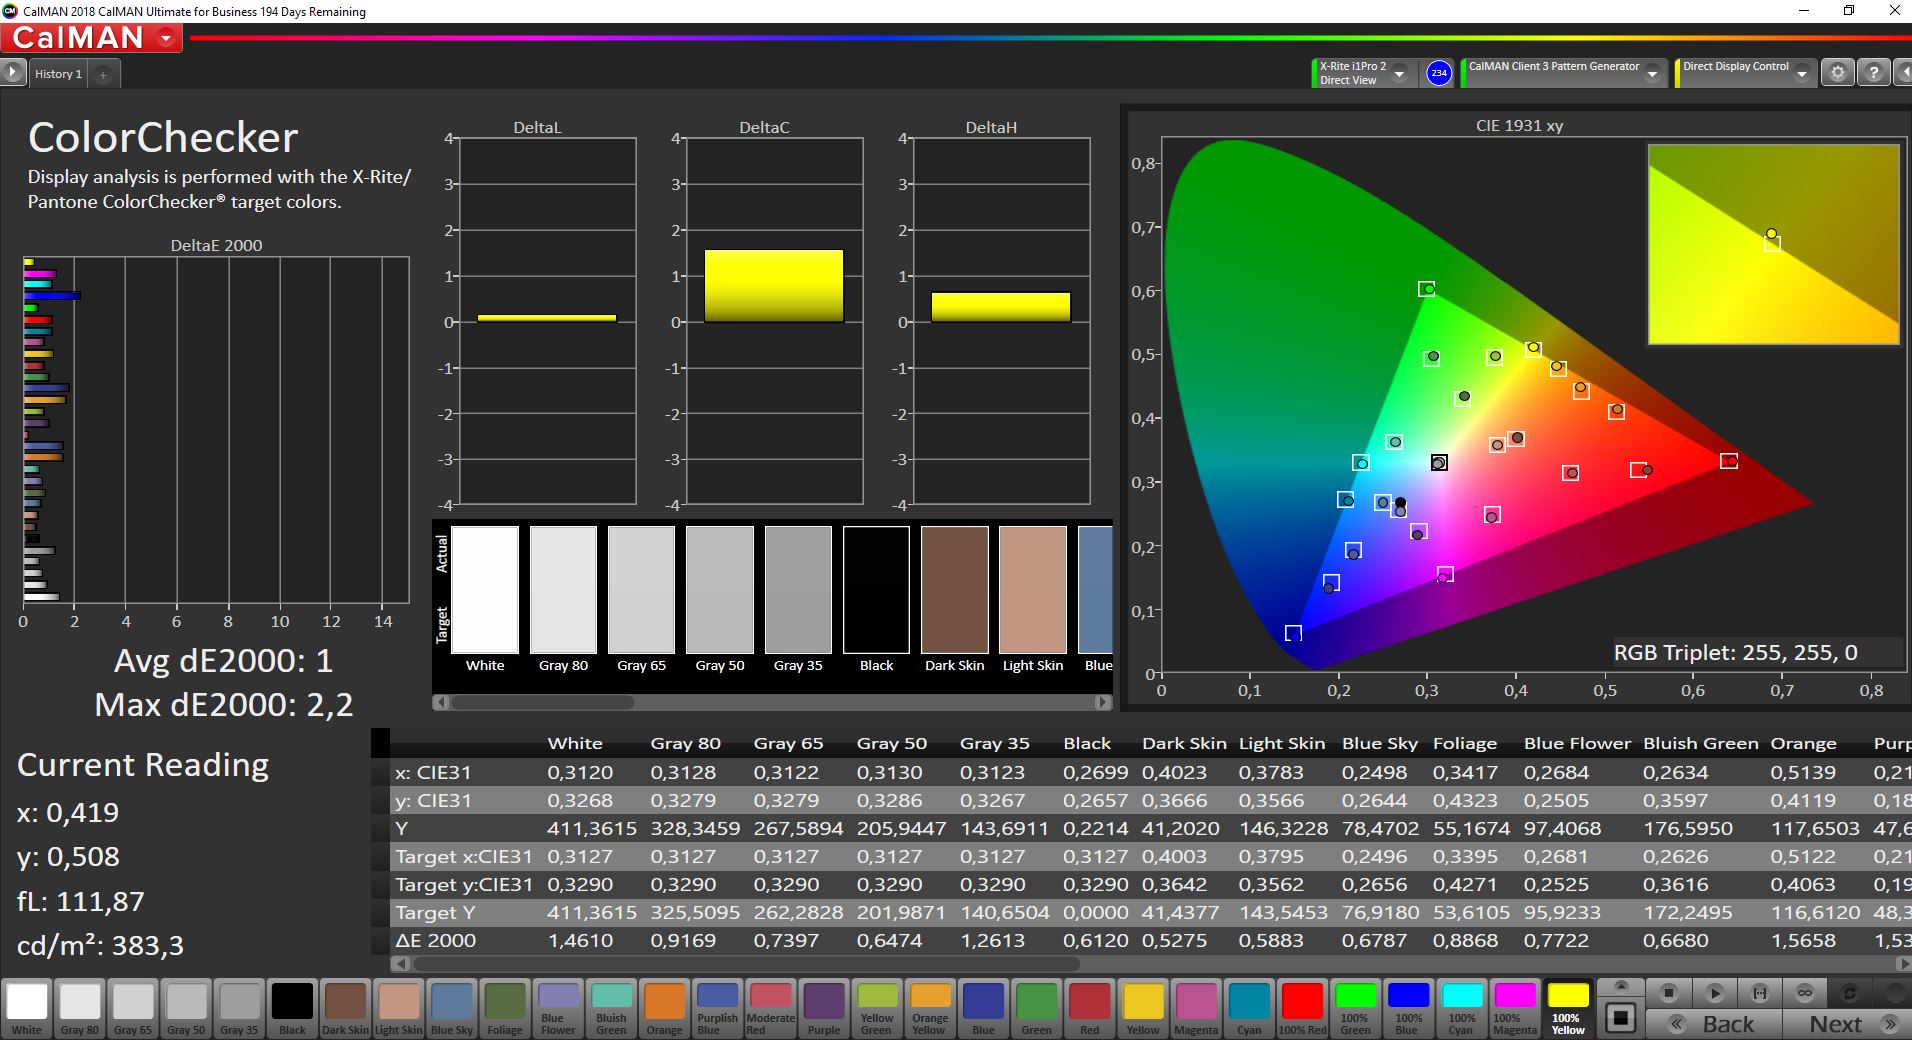This screenshot has height=1040, width=1912.
Task: Expand CalMAN Client 3 Pattern Generator dropdown
Action: (x=1652, y=74)
